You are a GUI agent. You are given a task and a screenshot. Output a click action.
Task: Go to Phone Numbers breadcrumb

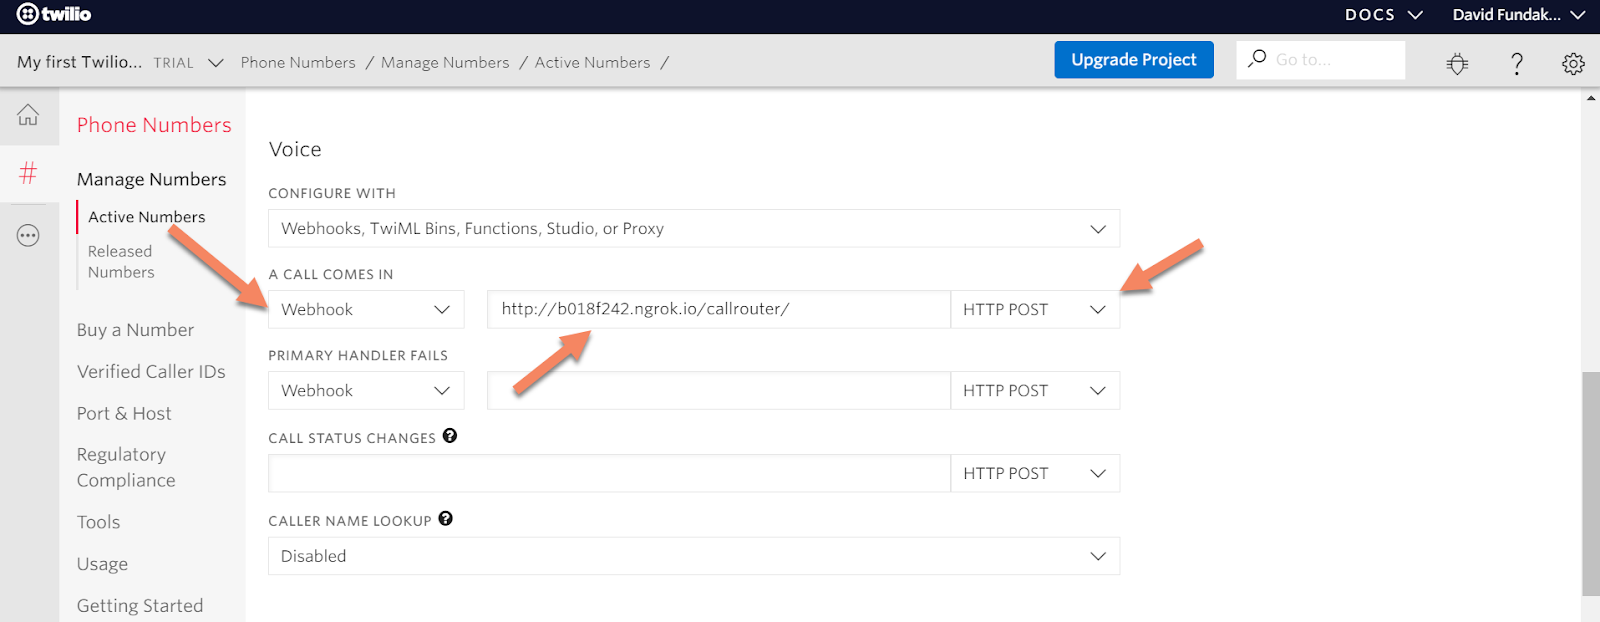click(x=298, y=63)
